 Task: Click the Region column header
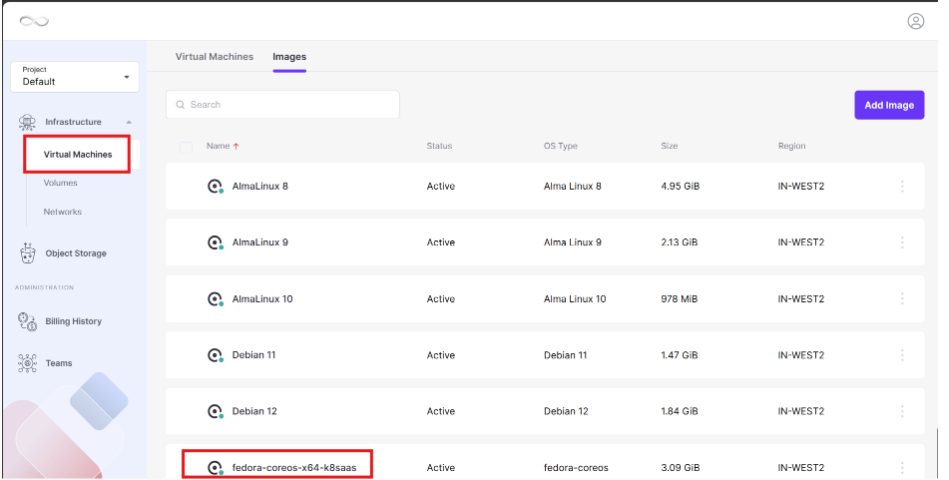(792, 146)
